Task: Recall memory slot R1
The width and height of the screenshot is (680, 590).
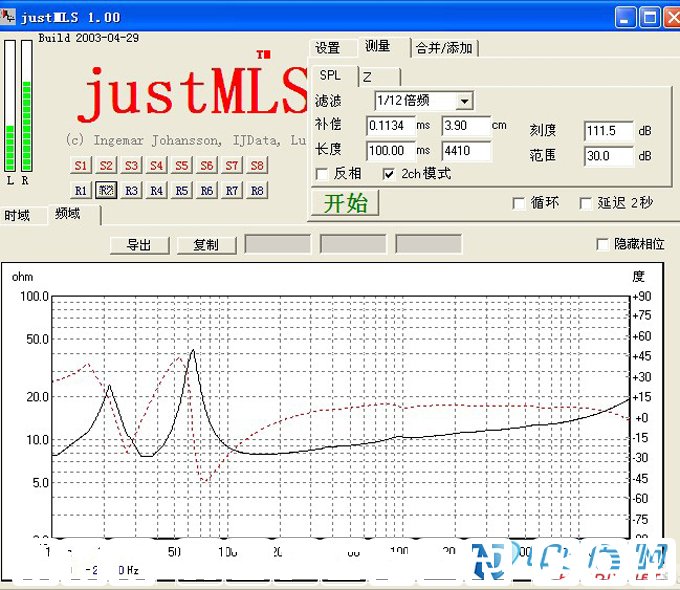Action: pyautogui.click(x=81, y=190)
